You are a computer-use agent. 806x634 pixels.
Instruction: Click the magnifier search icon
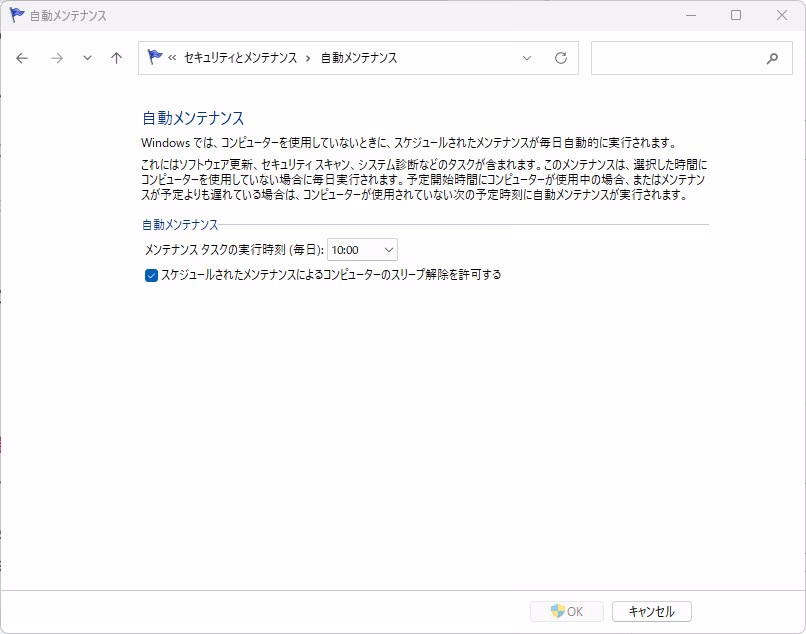click(772, 58)
